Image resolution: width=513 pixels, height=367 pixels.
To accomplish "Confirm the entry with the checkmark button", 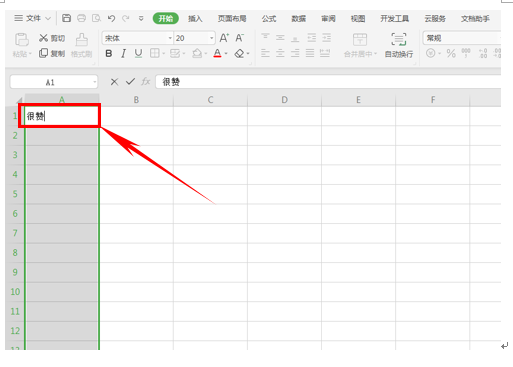I will click(130, 82).
